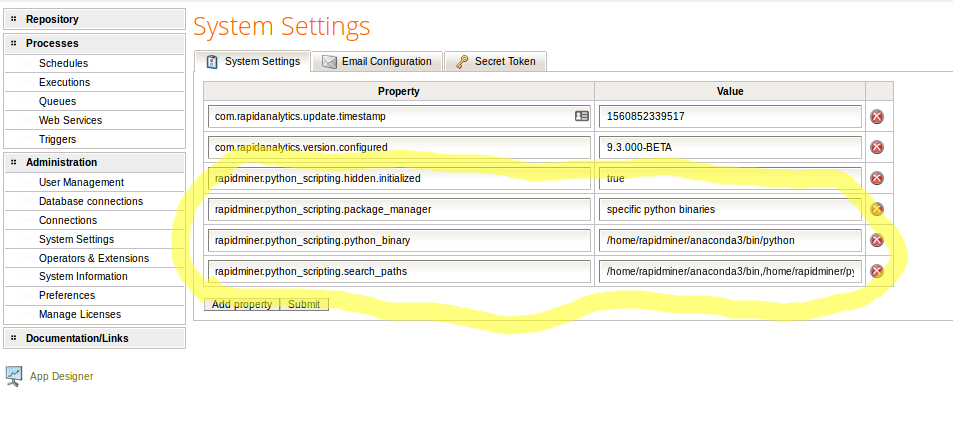Image resolution: width=953 pixels, height=431 pixels.
Task: Collapse the Processes section
Action: 14,43
